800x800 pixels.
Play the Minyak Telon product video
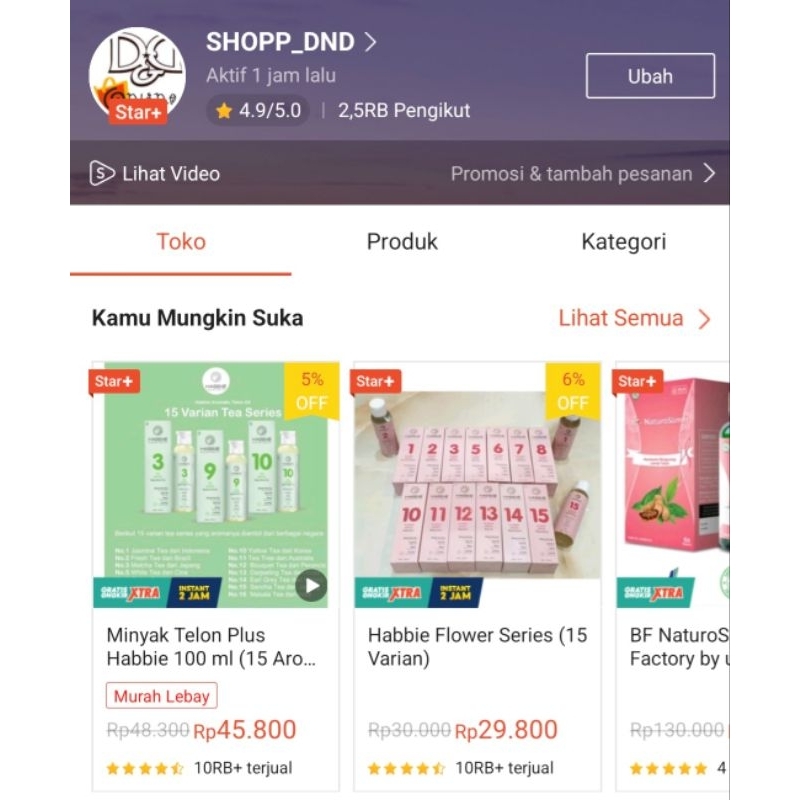pos(311,586)
